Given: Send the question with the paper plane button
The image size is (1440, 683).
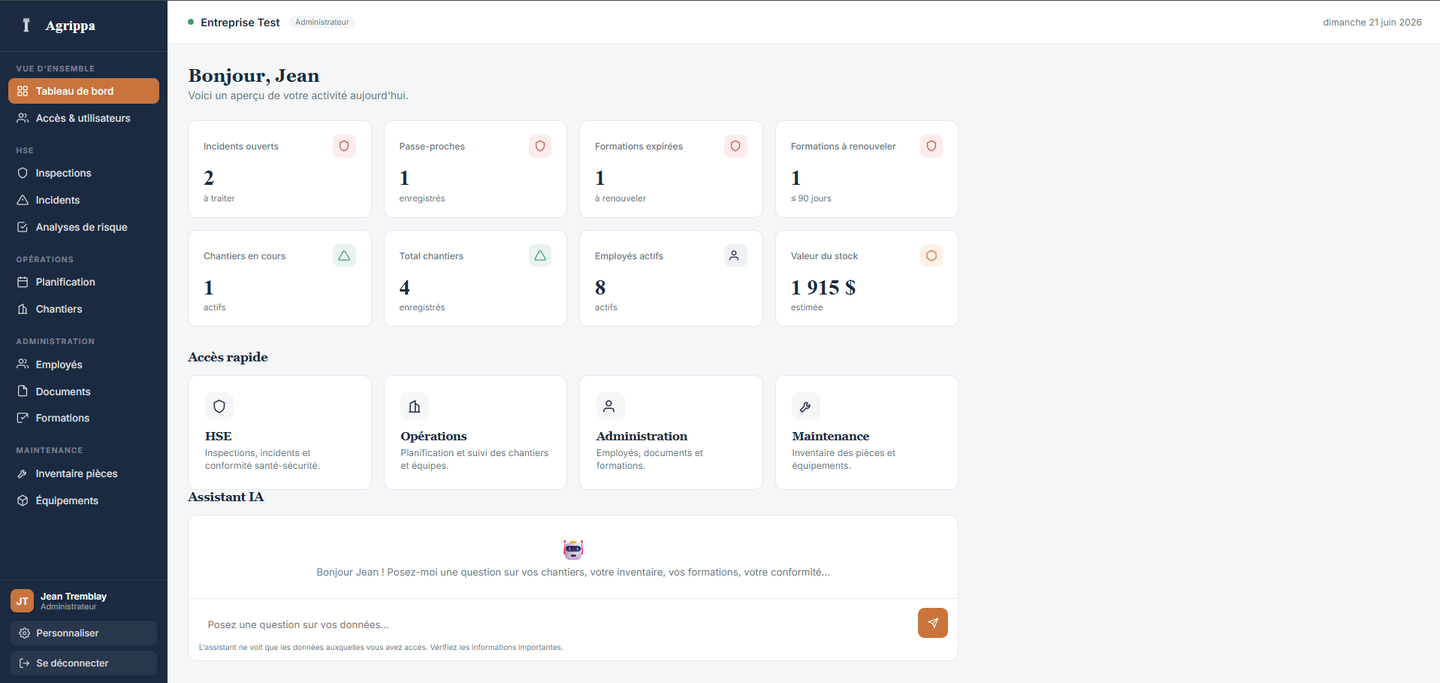Looking at the screenshot, I should 933,623.
